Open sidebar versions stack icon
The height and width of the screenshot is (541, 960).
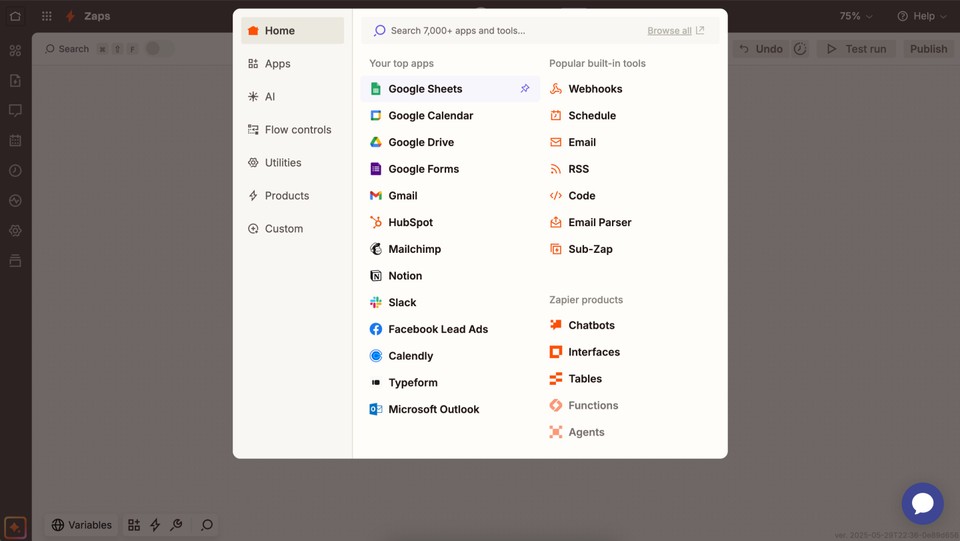pyautogui.click(x=15, y=261)
